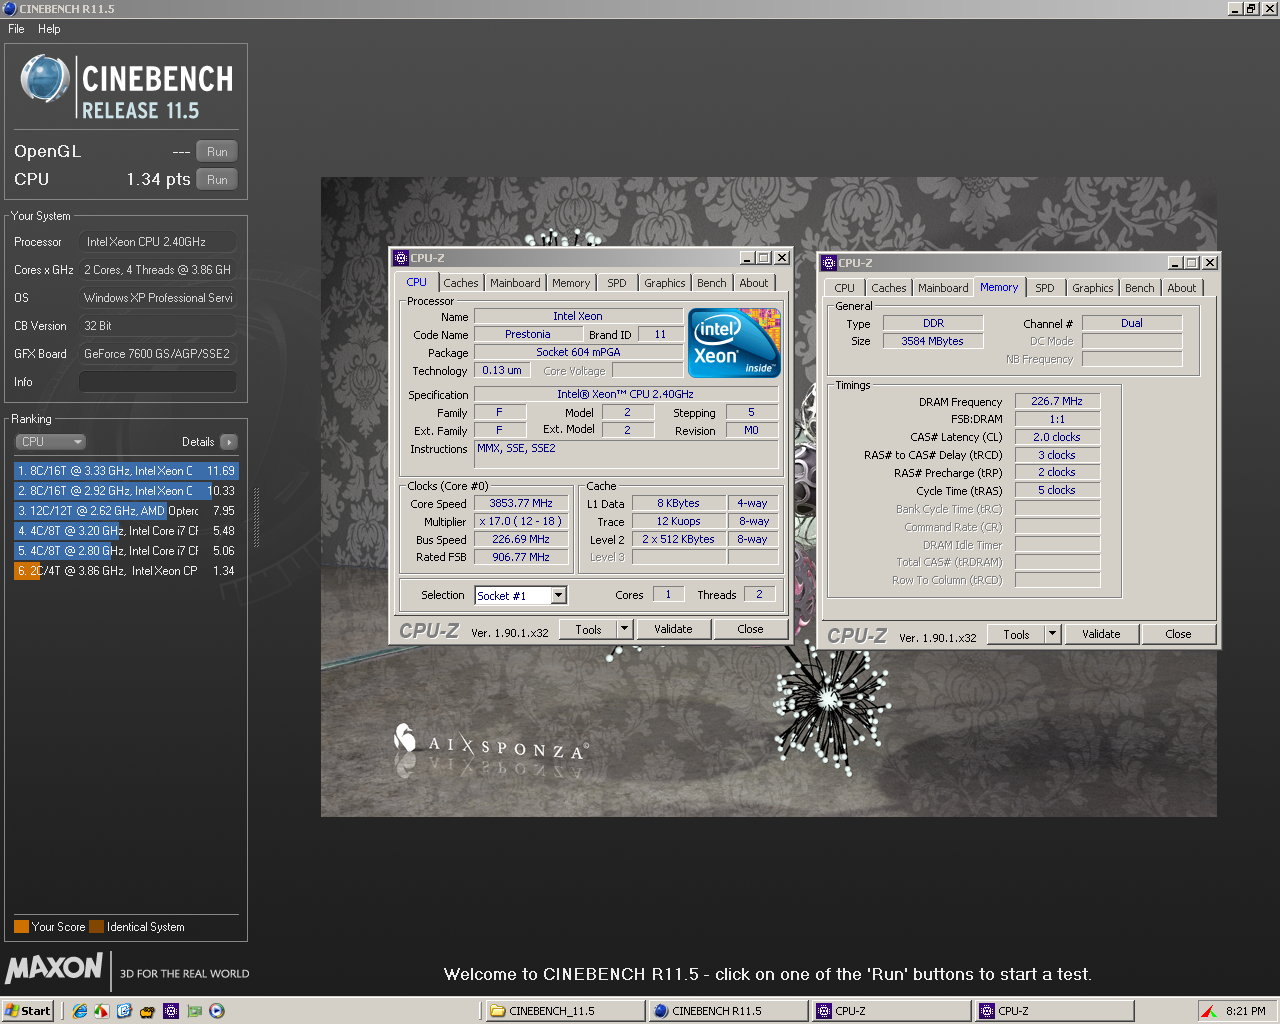Viewport: 1280px width, 1024px height.
Task: Click the left panel resize grip handle
Action: coord(257,518)
